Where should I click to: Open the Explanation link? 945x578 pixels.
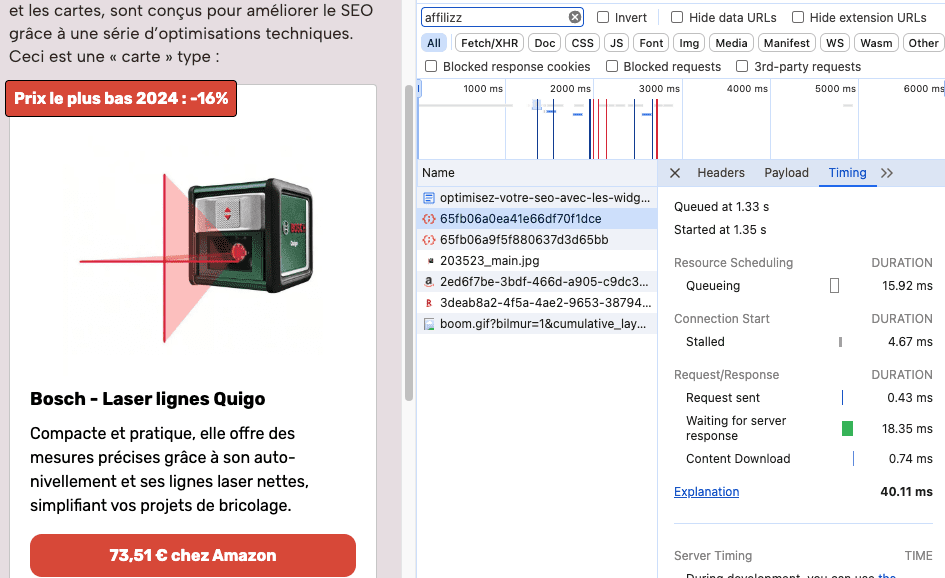click(706, 492)
